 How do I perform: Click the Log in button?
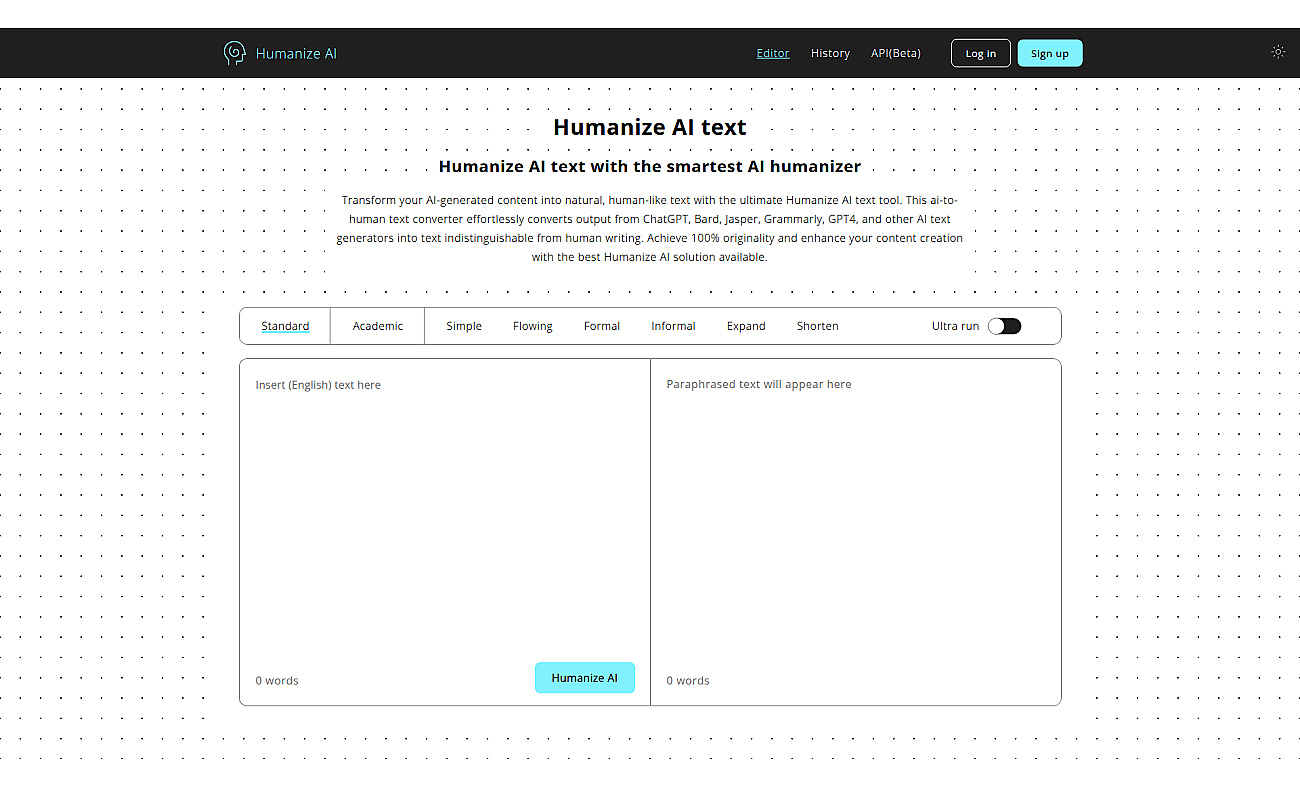click(981, 53)
